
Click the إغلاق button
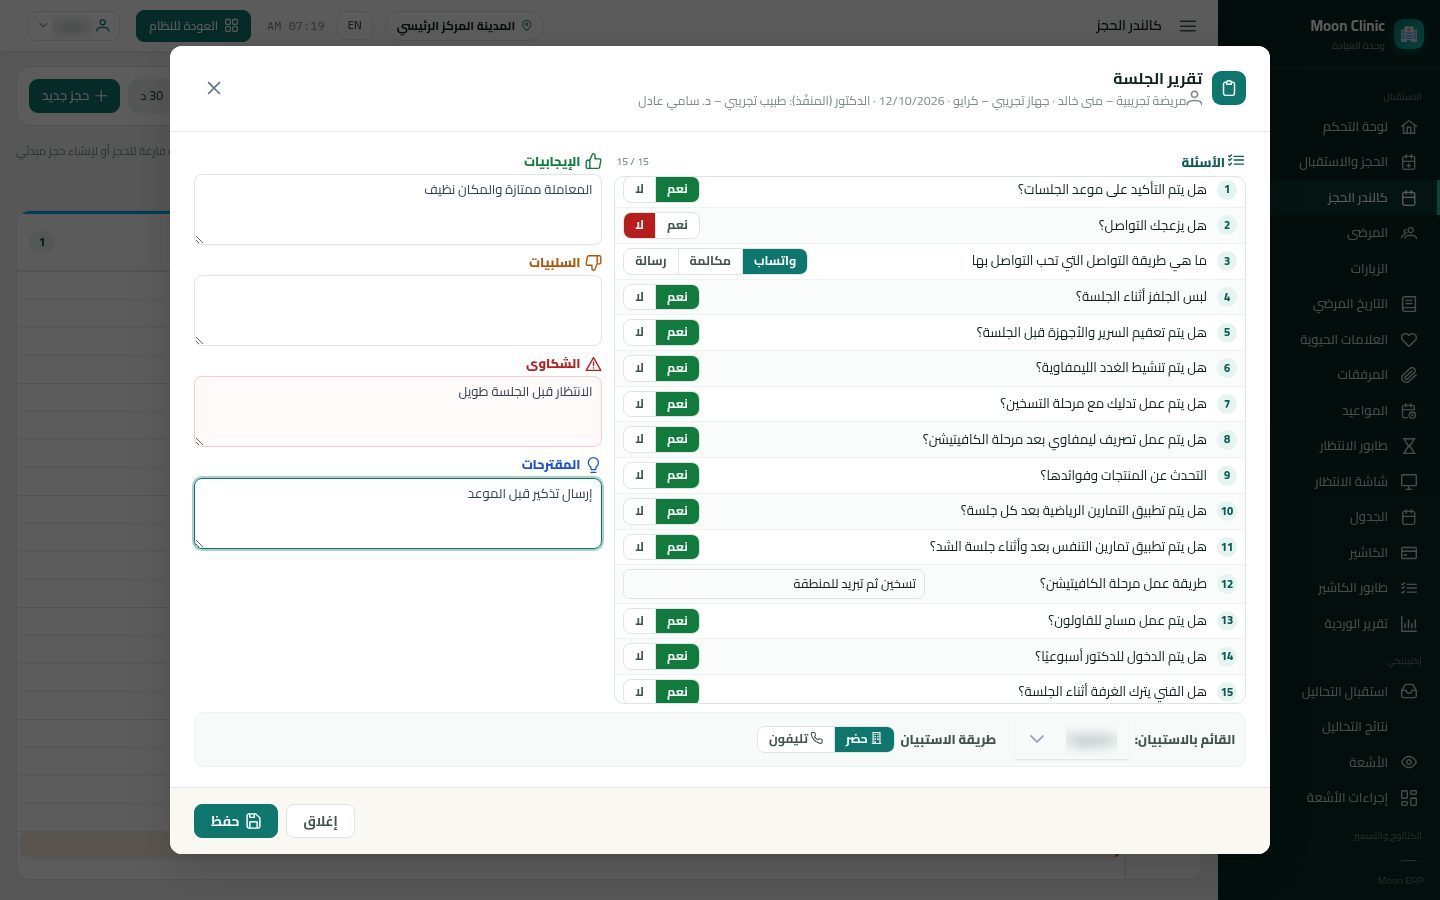(320, 821)
